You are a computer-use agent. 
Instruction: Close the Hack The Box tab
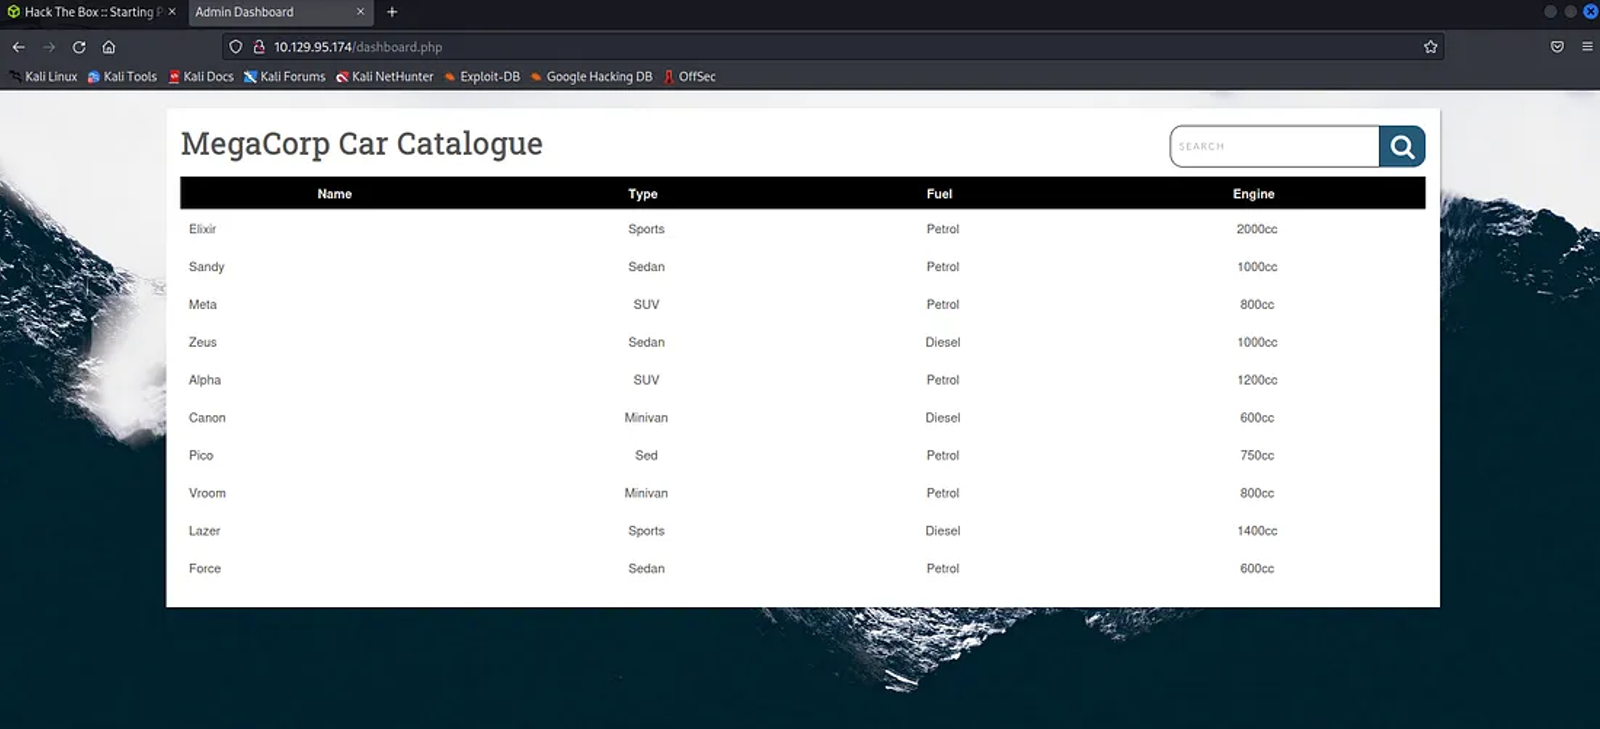tap(172, 12)
